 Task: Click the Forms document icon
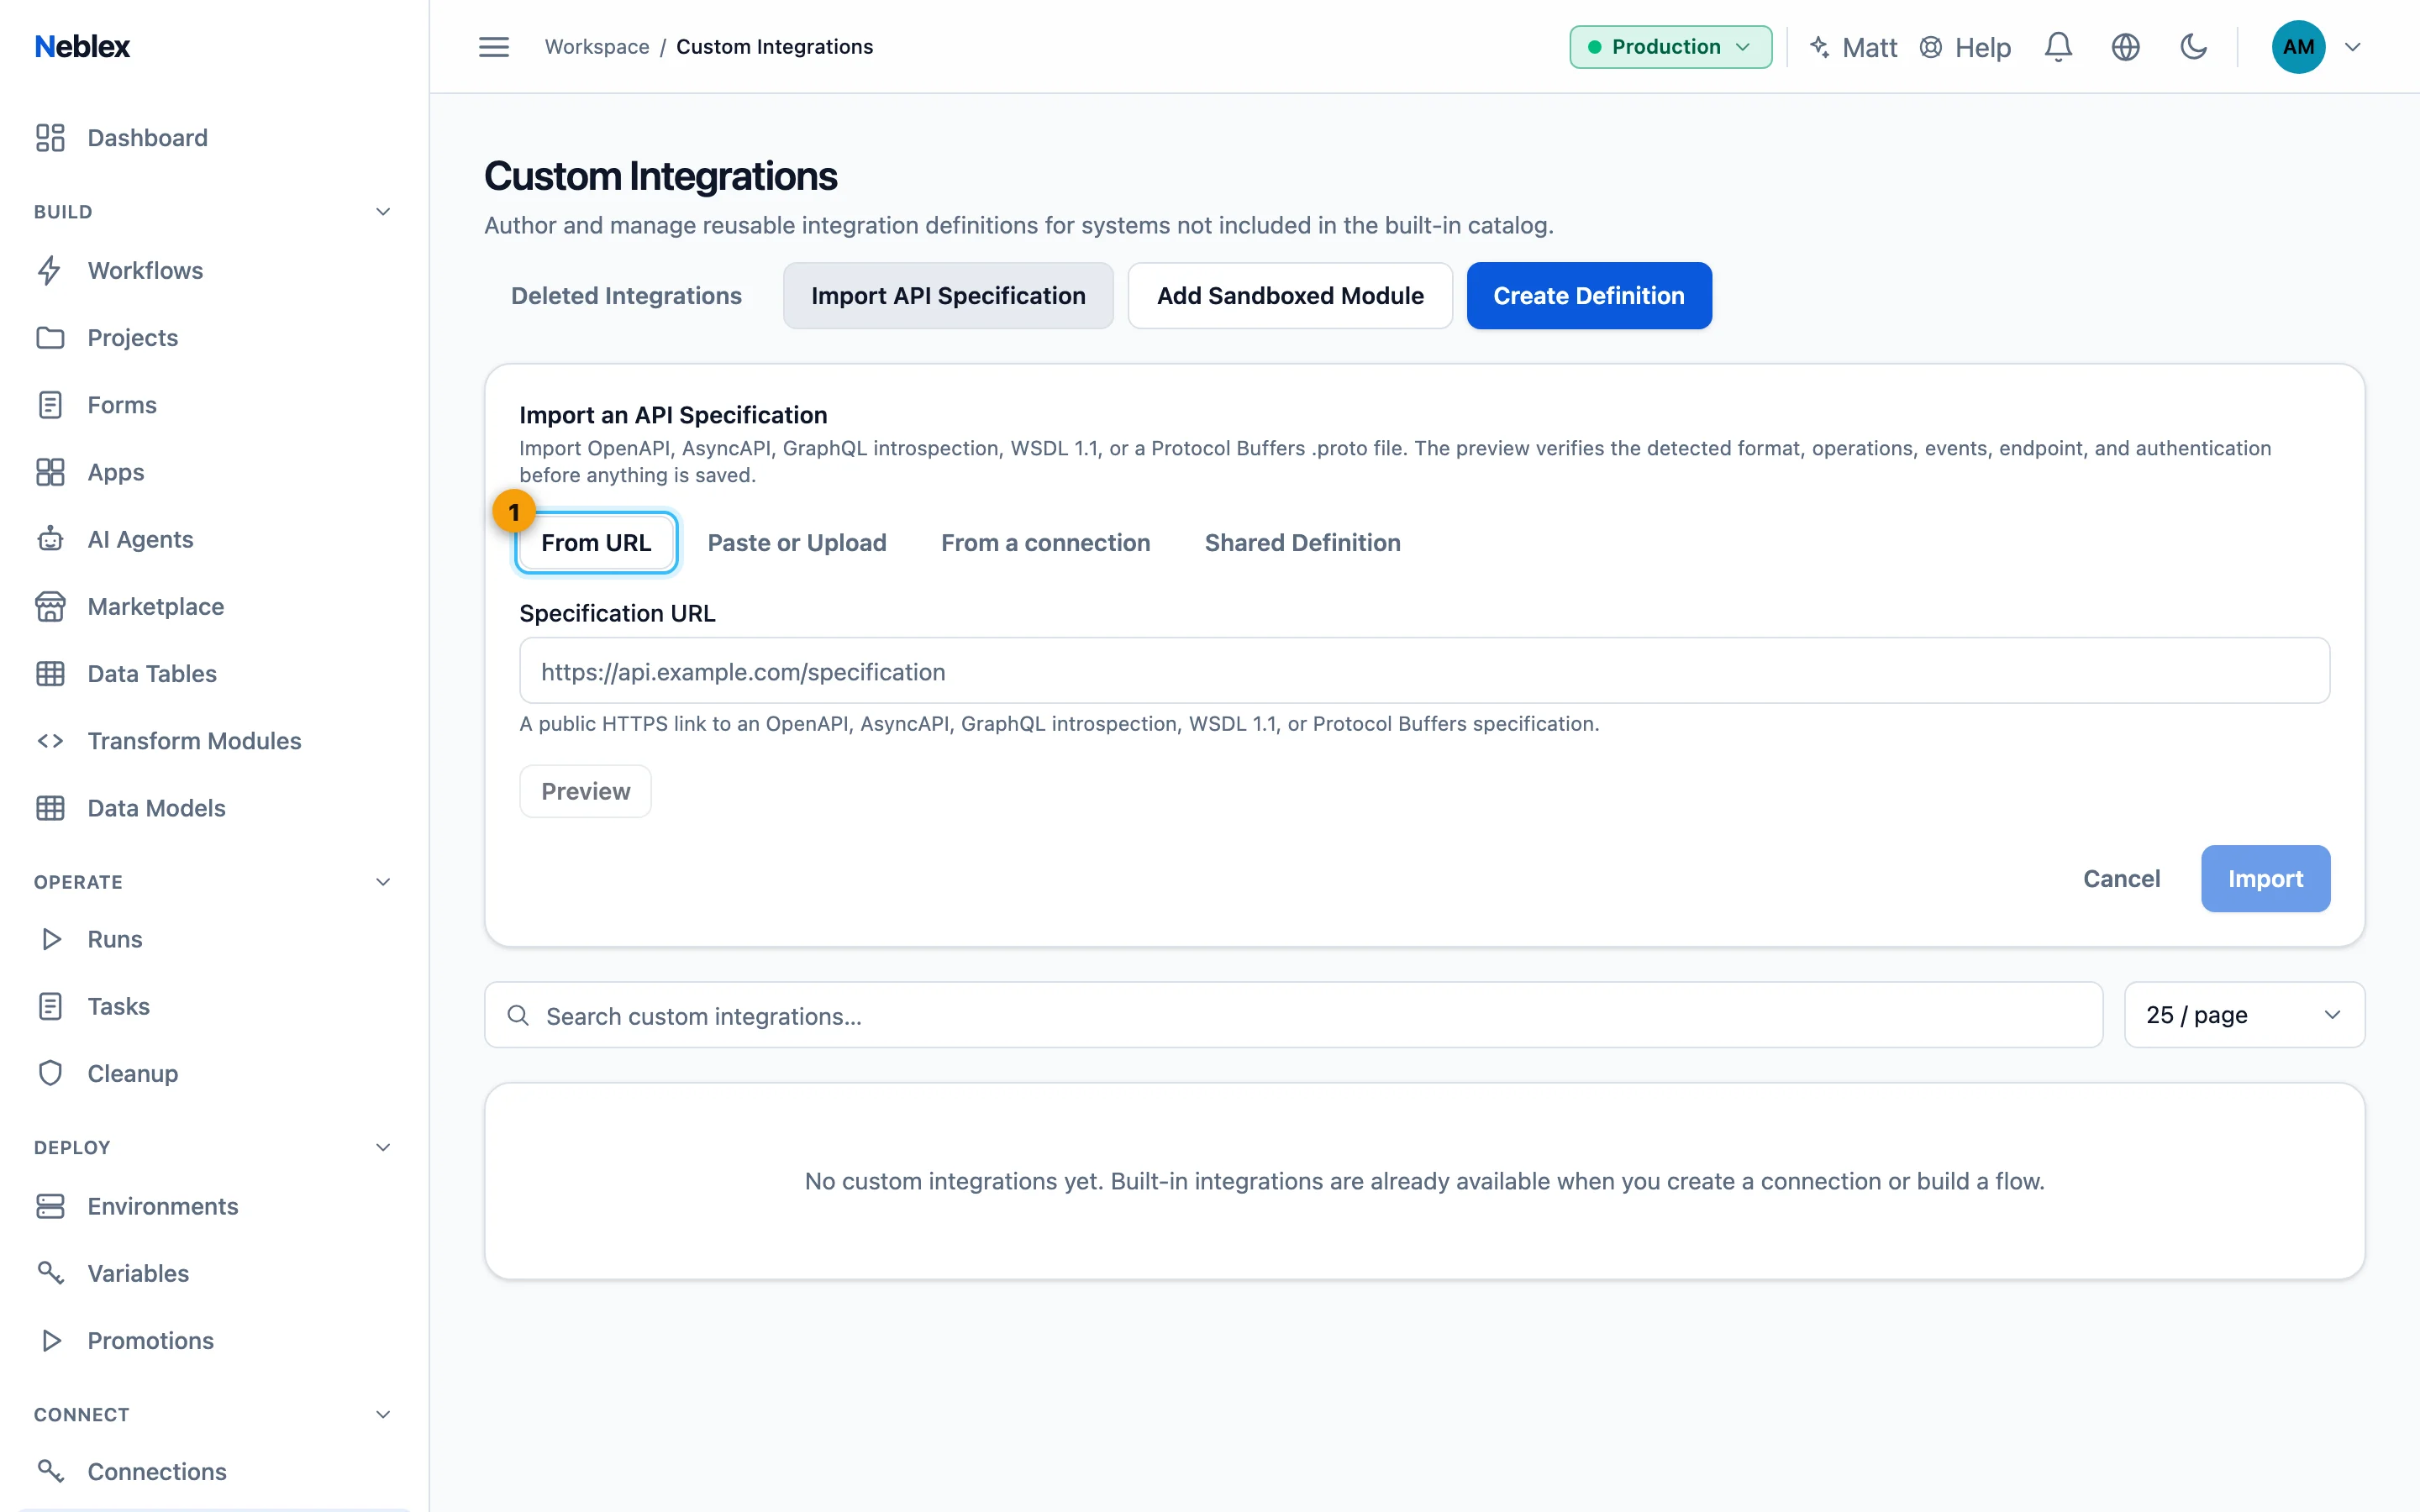(50, 404)
